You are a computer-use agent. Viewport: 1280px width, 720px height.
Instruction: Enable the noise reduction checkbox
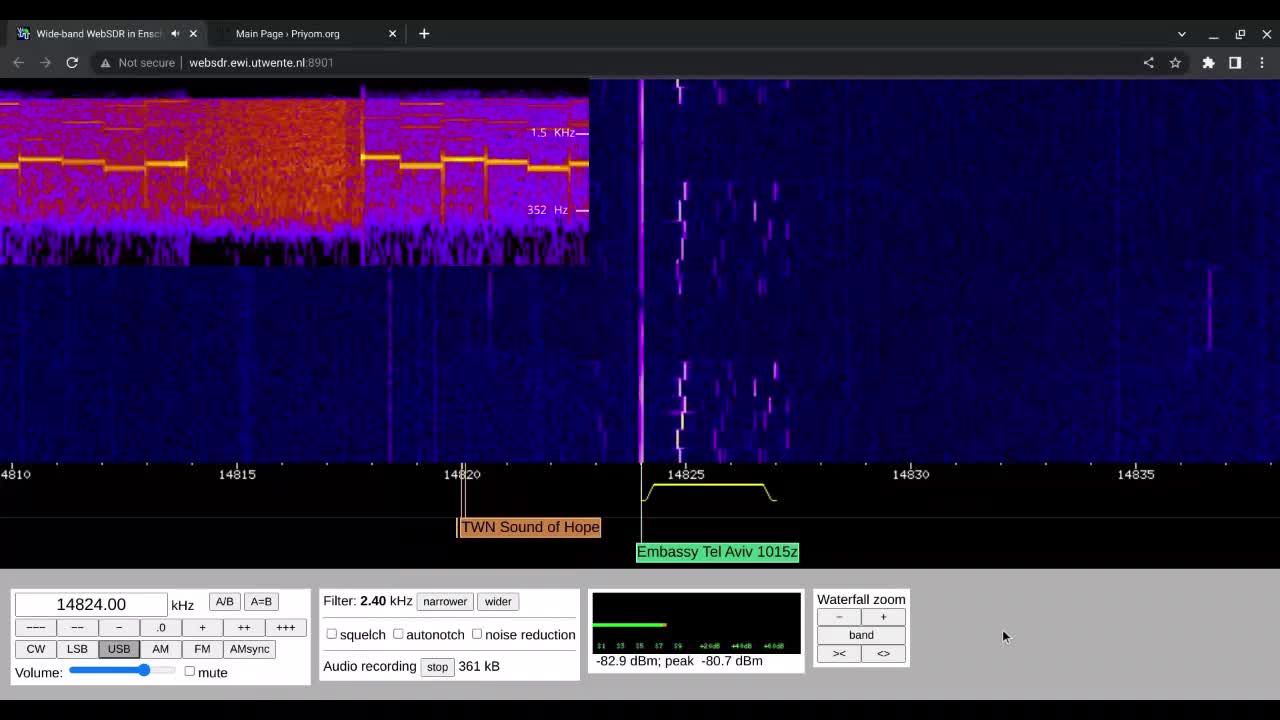(x=477, y=634)
